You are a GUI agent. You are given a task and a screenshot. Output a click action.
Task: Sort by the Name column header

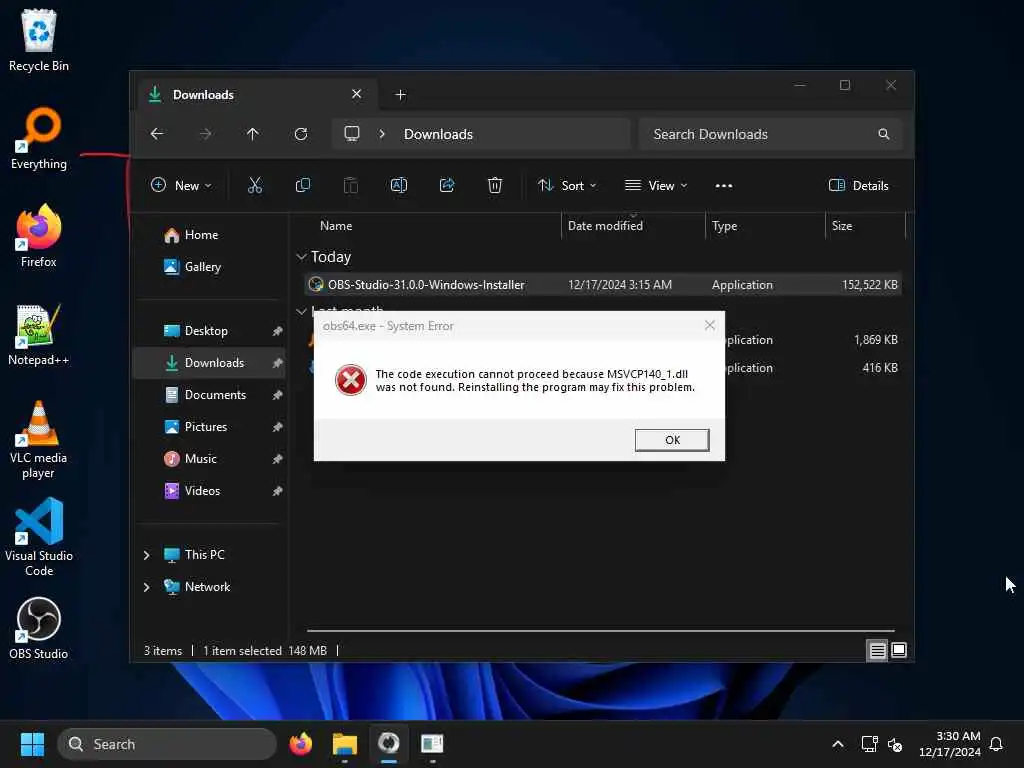tap(336, 226)
